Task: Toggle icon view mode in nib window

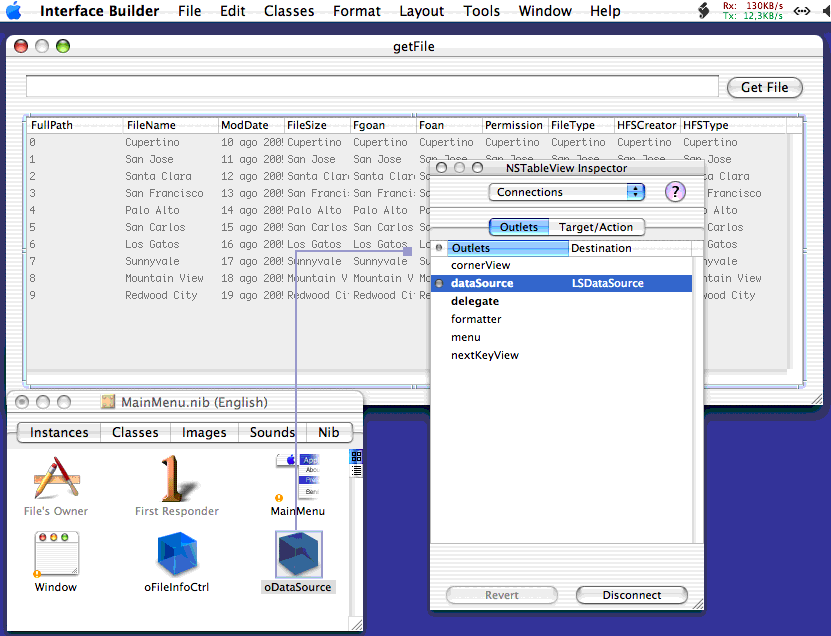Action: 355,457
